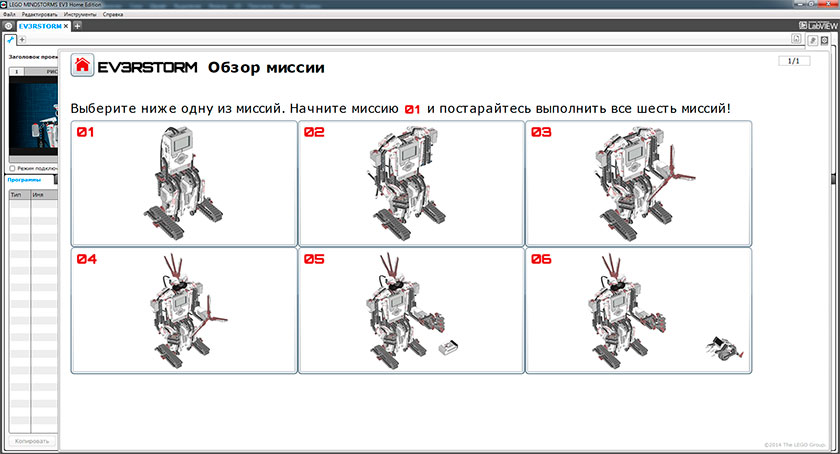840x454 pixels.
Task: Click the 1/1 page indicator field
Action: click(x=794, y=61)
